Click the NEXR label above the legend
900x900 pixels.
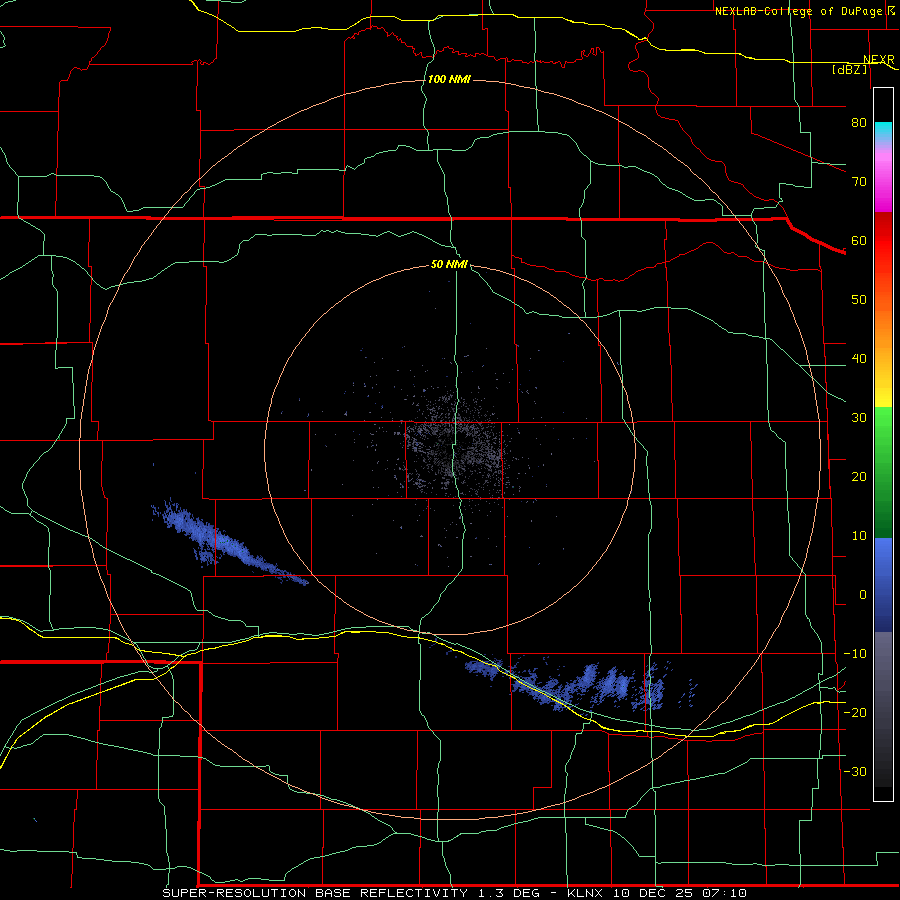878,60
